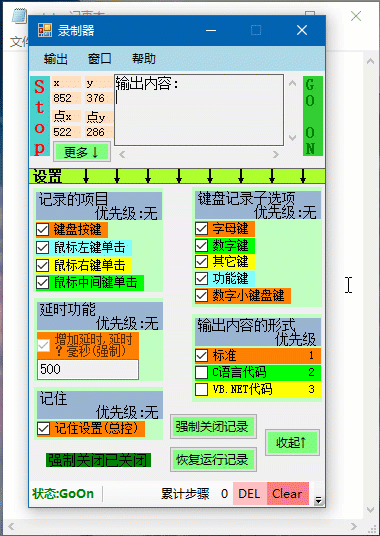This screenshot has width=380, height=536.
Task: Open the 窗口 menu
Action: pos(99,59)
